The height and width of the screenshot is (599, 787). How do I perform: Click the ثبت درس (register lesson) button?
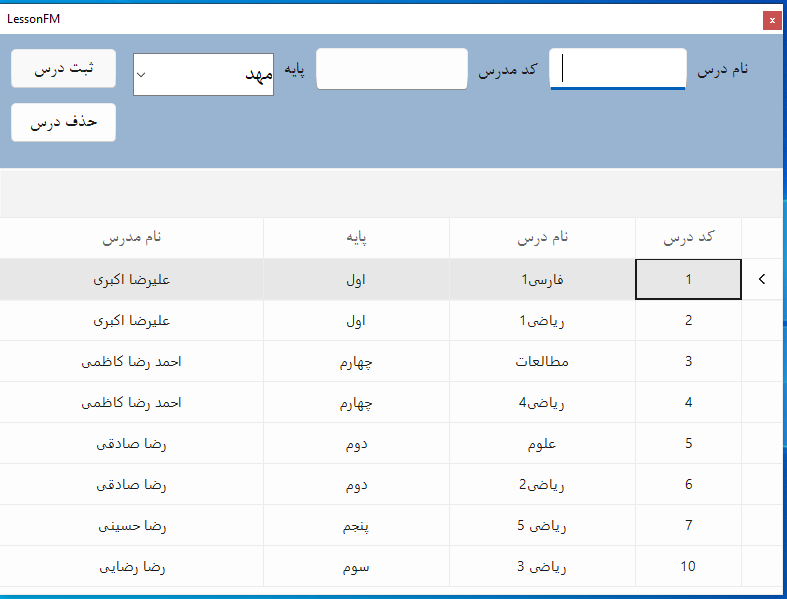click(x=63, y=69)
